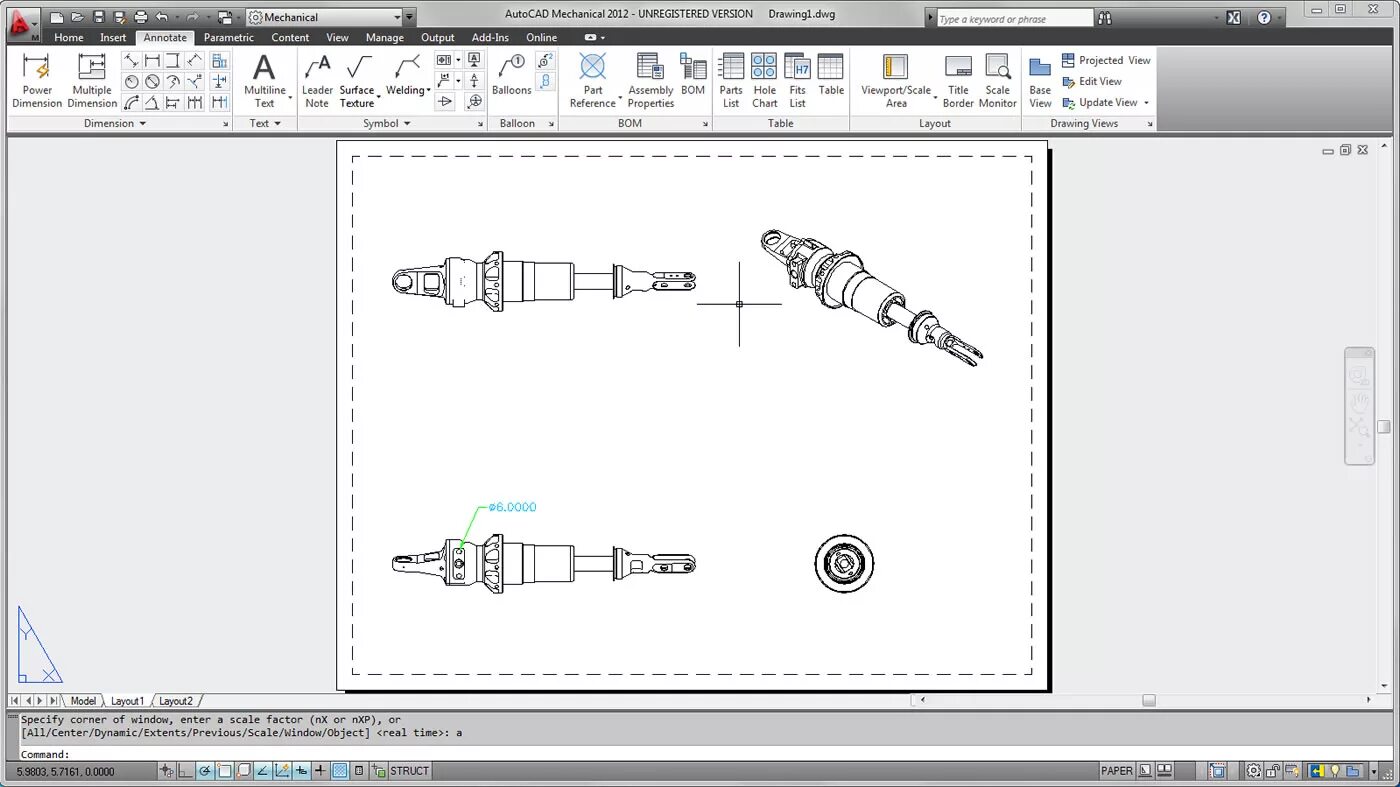1400x787 pixels.
Task: Switch to the Layout2 tab
Action: tap(176, 701)
